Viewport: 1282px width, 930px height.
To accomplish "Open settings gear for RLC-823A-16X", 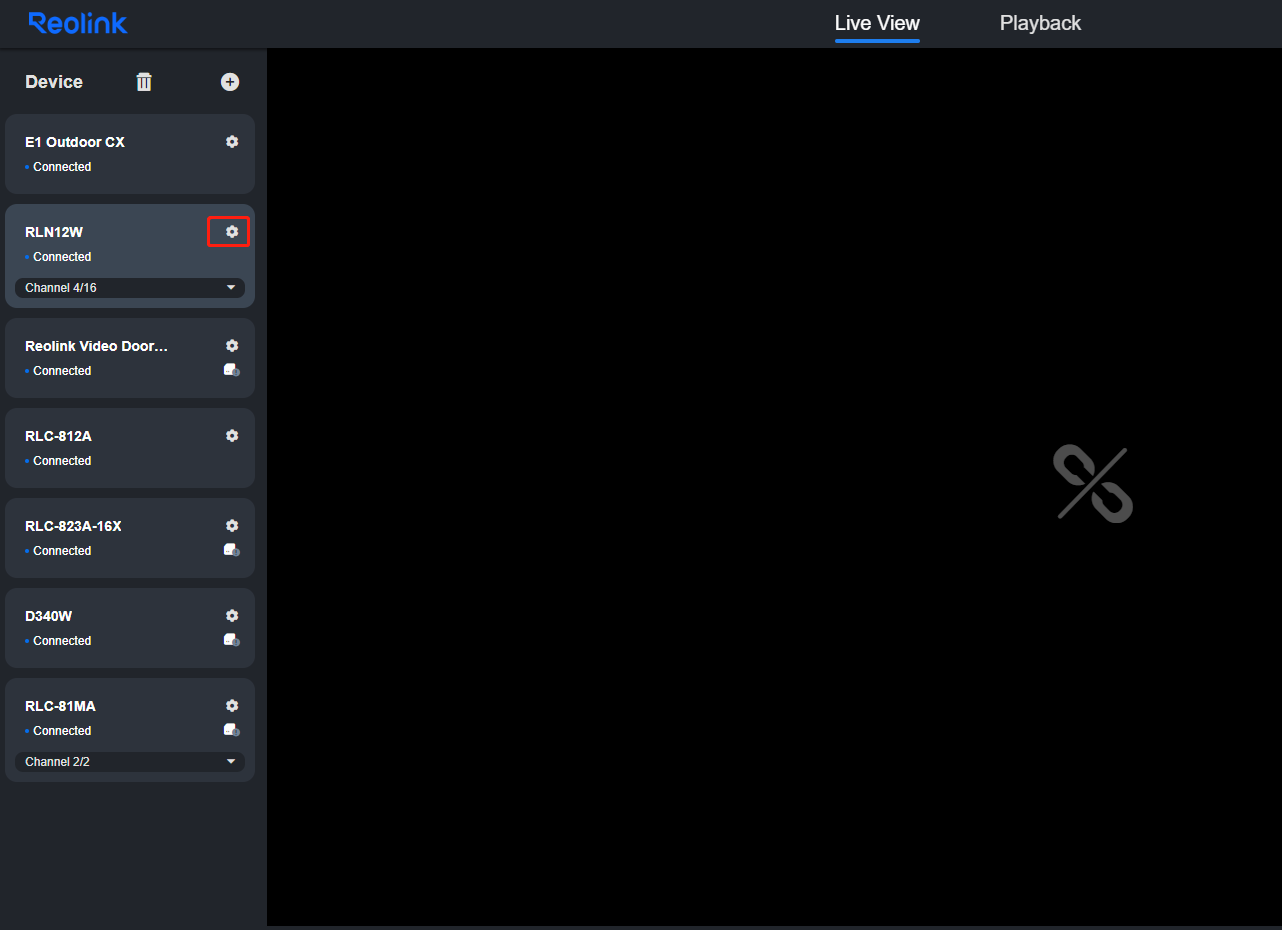I will 232,526.
